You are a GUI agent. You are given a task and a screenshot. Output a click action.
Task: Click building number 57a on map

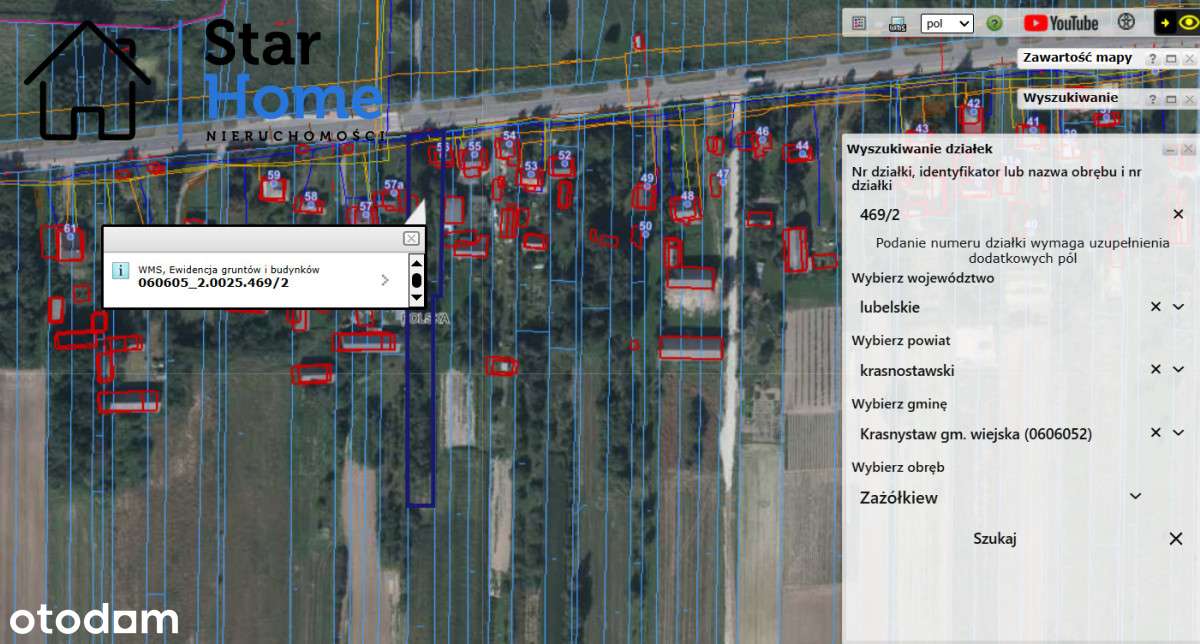click(x=393, y=185)
